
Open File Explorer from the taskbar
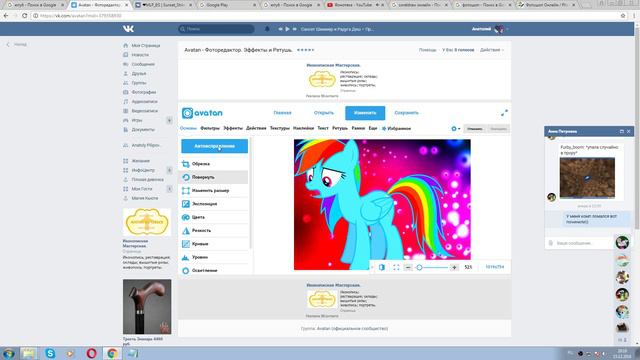point(29,353)
